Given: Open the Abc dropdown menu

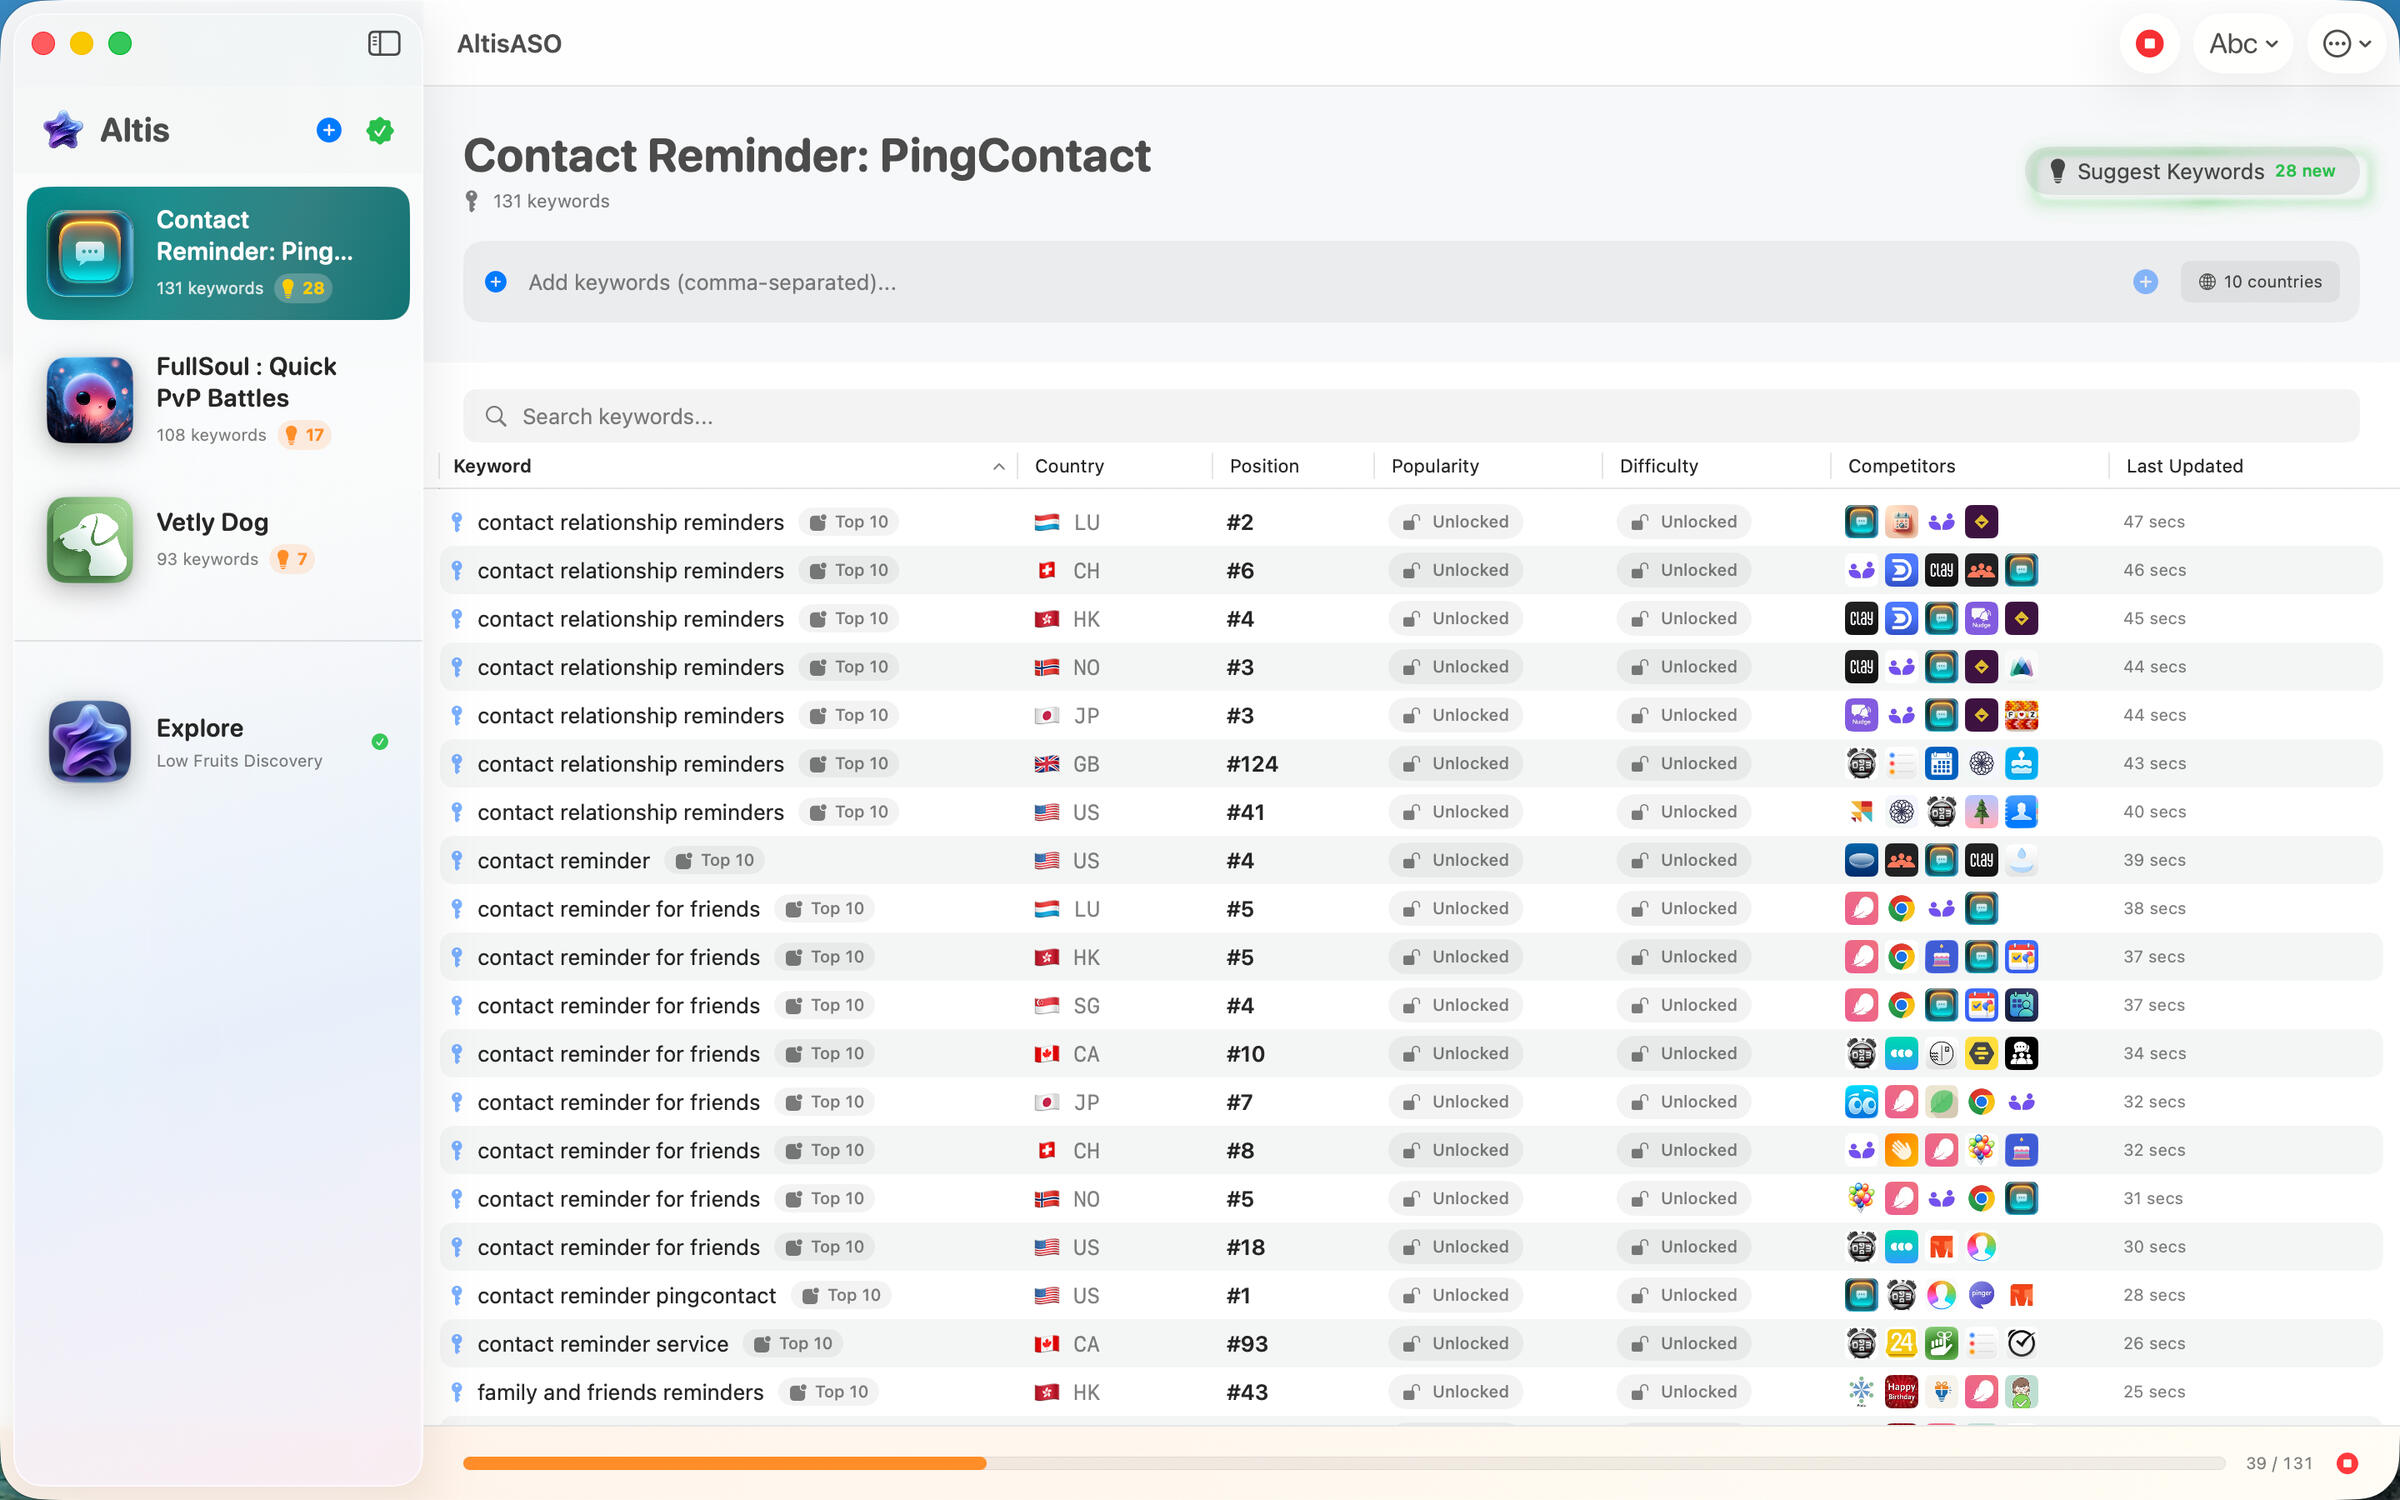Looking at the screenshot, I should click(2243, 44).
